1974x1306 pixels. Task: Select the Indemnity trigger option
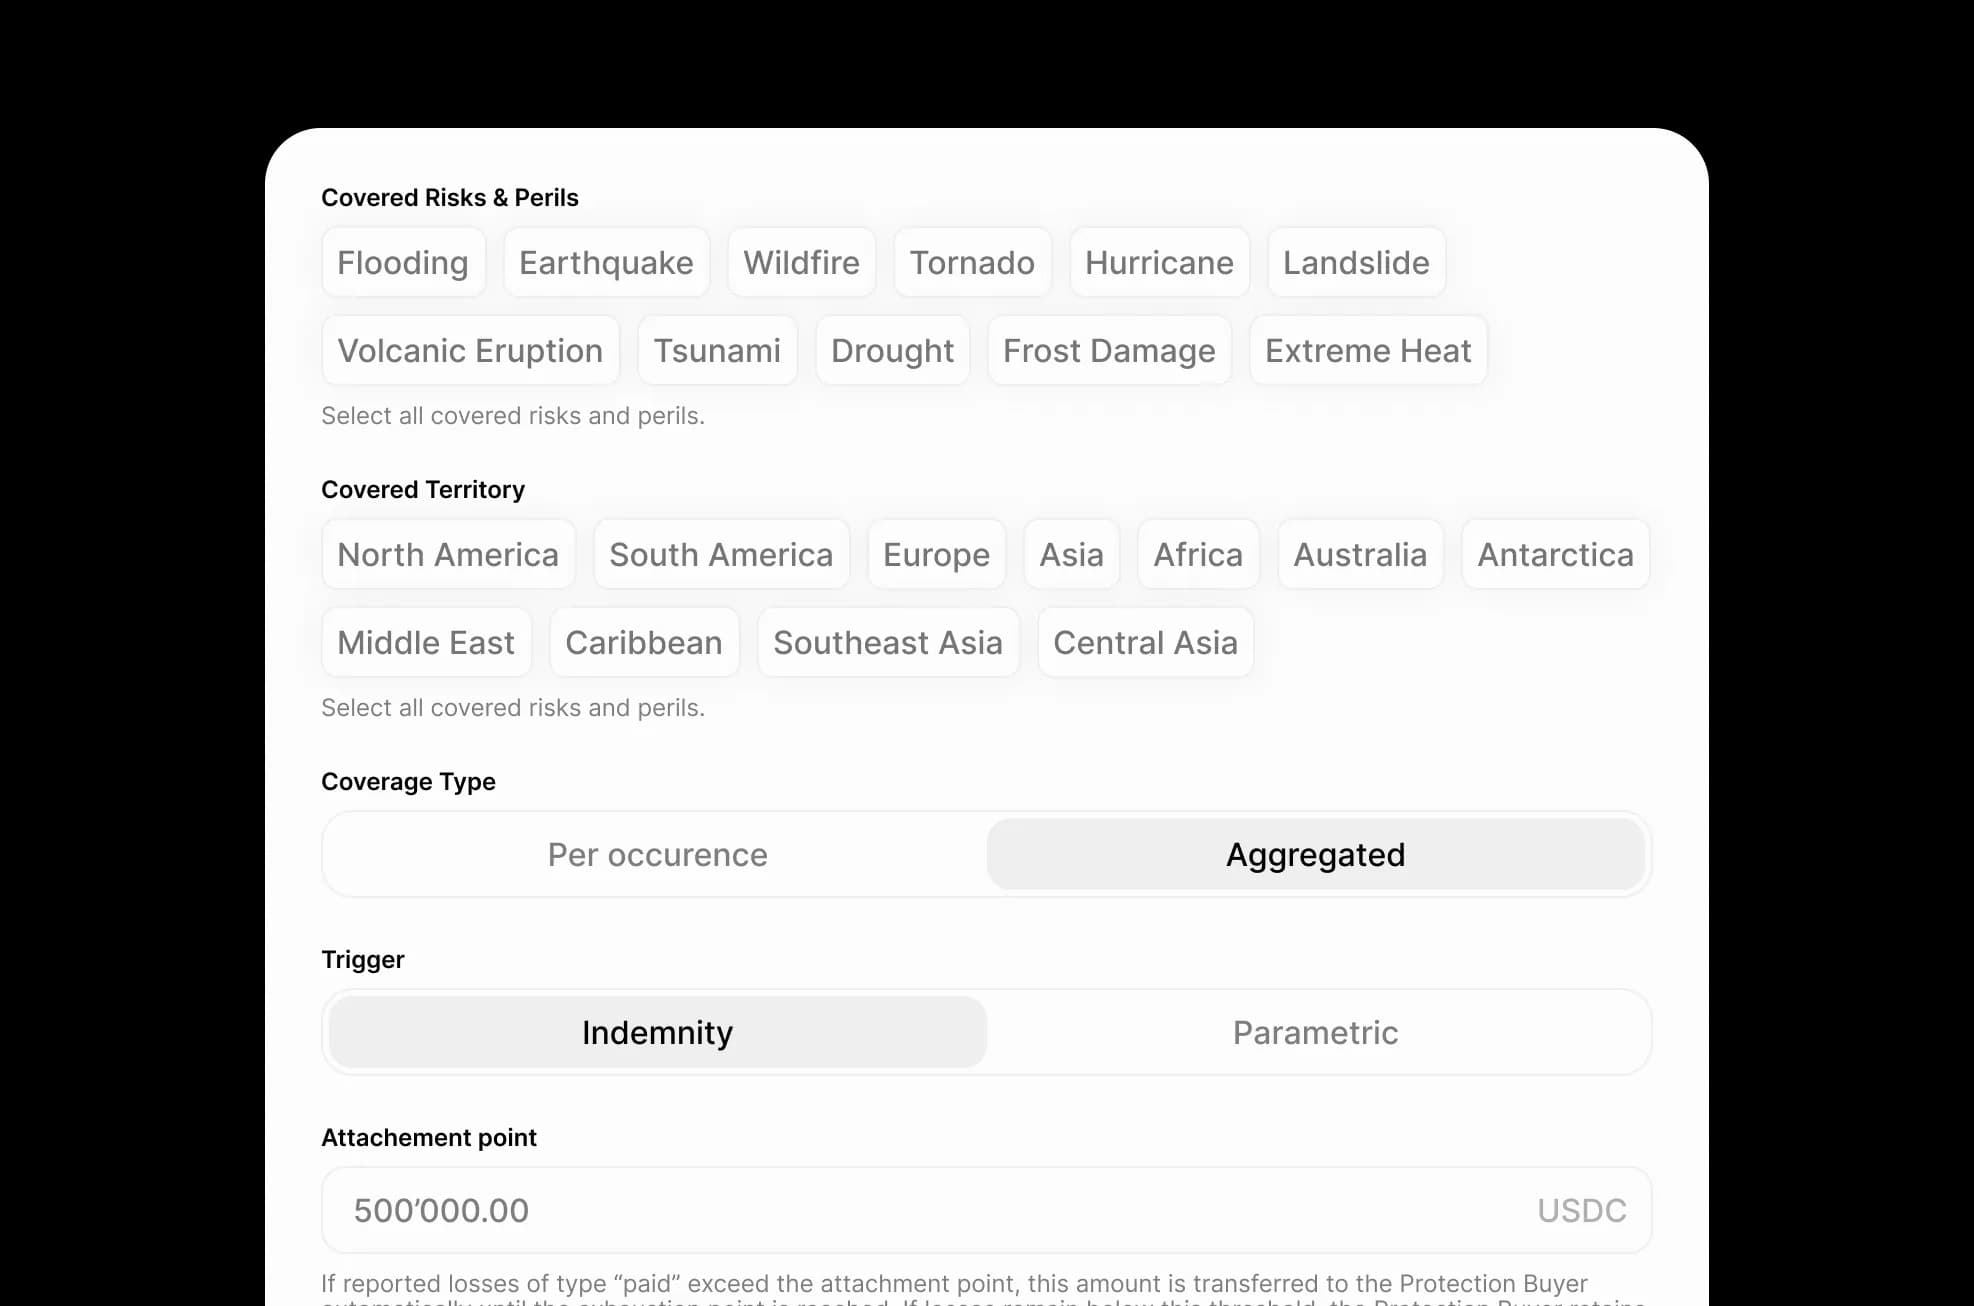click(657, 1032)
